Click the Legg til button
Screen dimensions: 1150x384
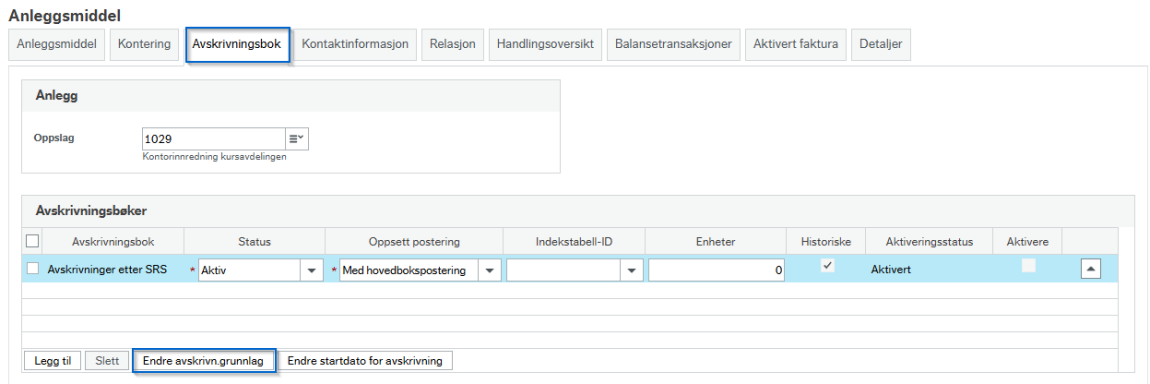(x=53, y=361)
